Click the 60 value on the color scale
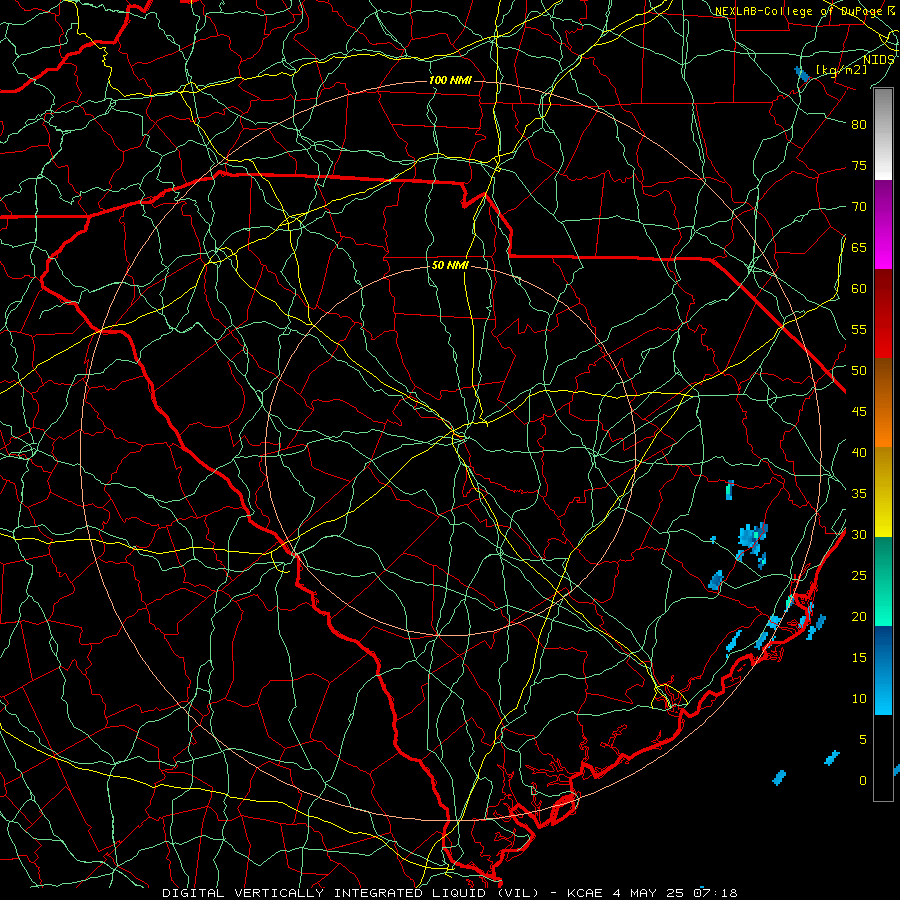The image size is (900, 900). pyautogui.click(x=859, y=289)
